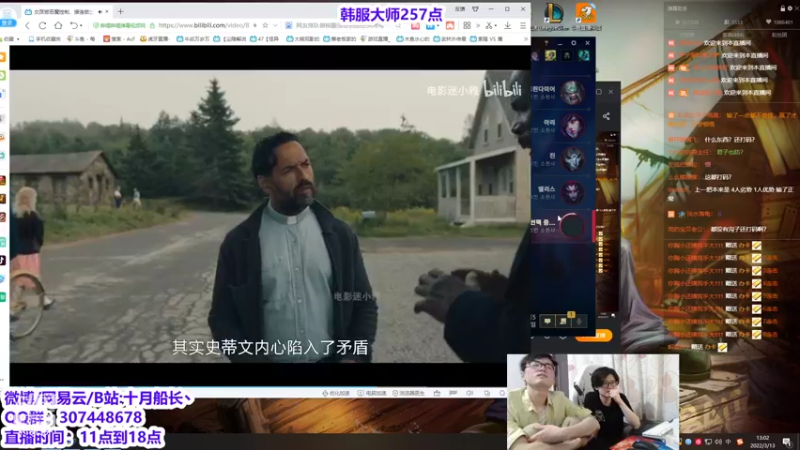Open the browser home page icon
This screenshot has height=450, width=800.
[x=58, y=25]
